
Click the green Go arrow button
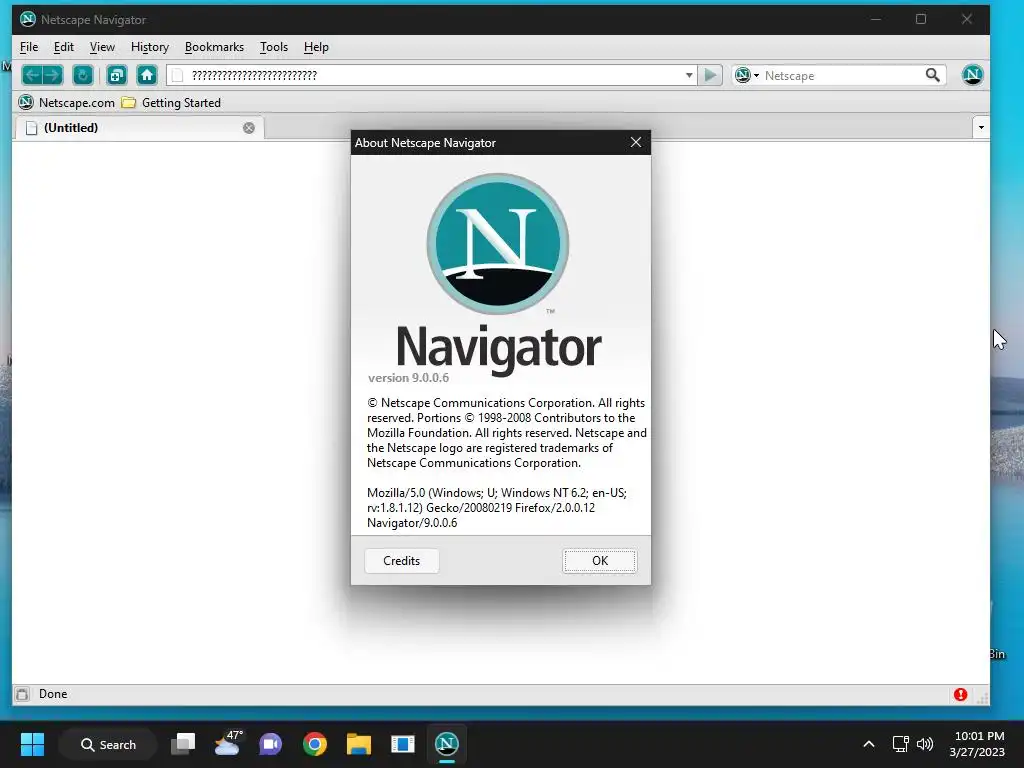point(710,75)
